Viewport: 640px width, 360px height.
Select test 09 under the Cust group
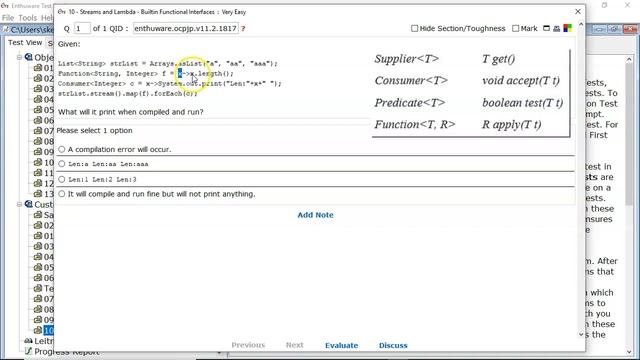click(x=44, y=320)
